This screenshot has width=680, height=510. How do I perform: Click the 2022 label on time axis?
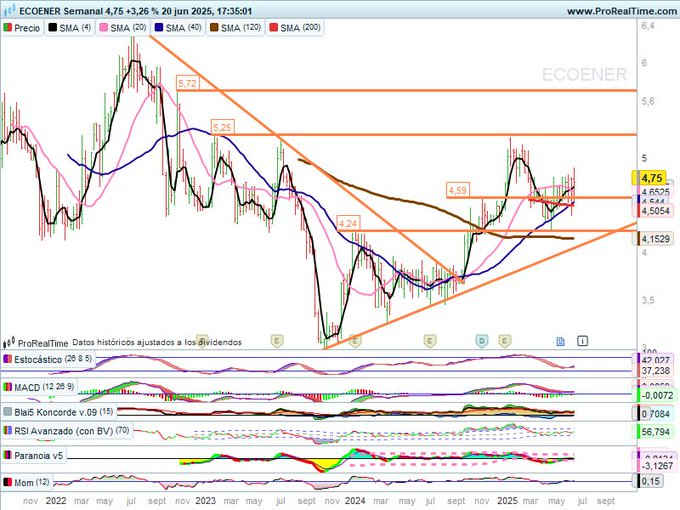(x=56, y=501)
